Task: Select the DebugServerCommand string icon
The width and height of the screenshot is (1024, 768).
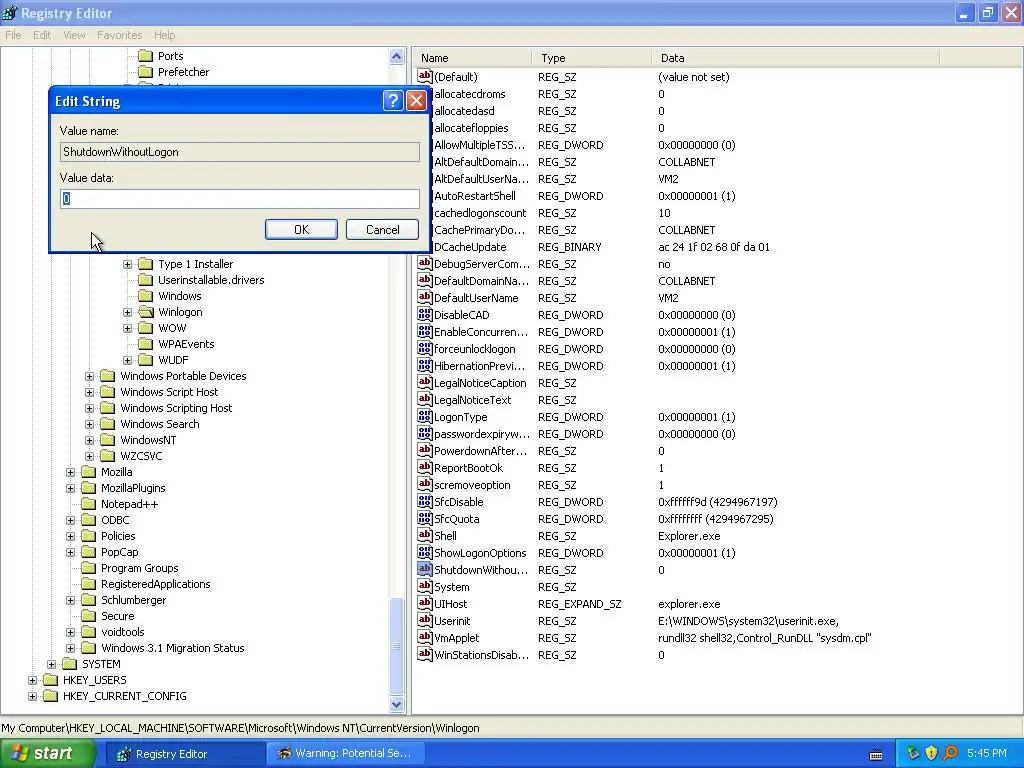Action: [424, 263]
